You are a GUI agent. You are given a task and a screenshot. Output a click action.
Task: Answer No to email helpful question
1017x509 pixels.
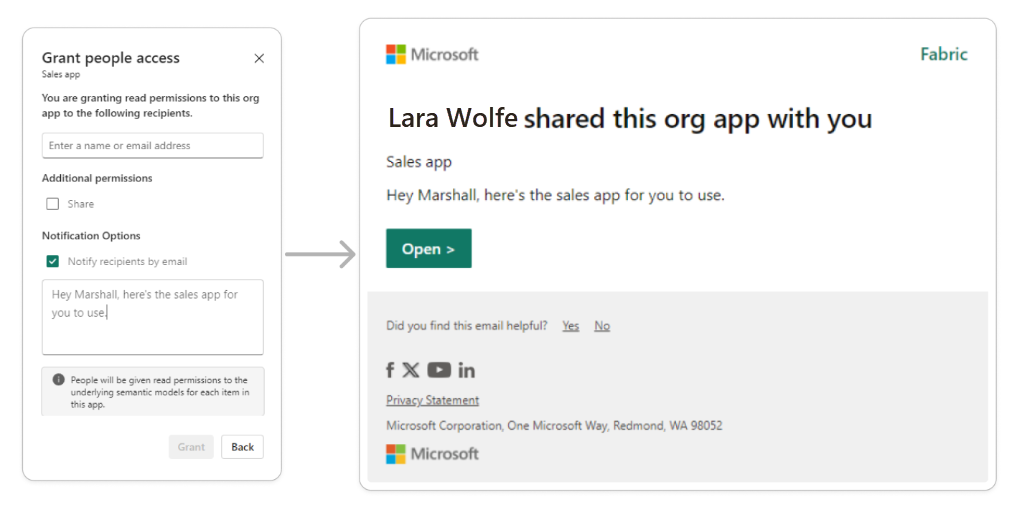click(x=602, y=326)
